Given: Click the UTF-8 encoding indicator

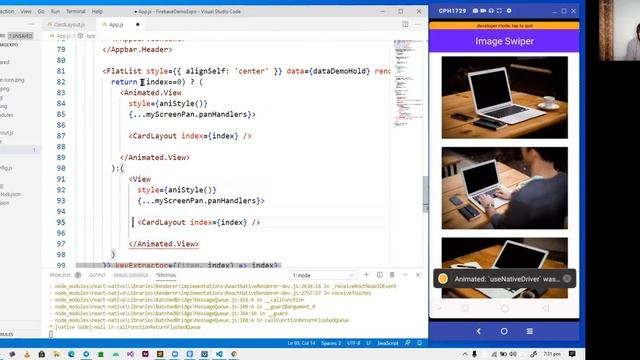Looking at the screenshot, I should [353, 343].
